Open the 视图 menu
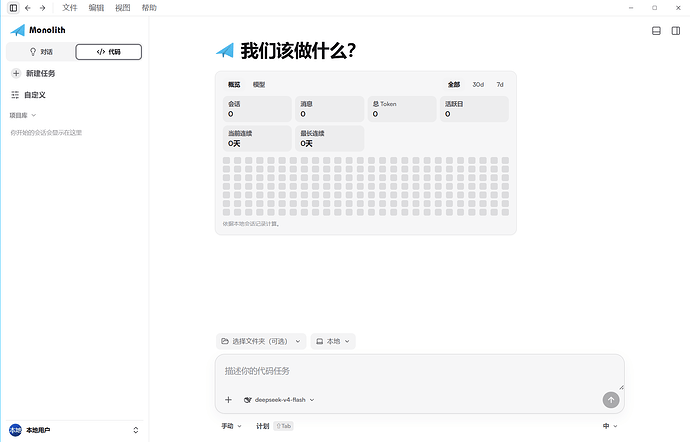The width and height of the screenshot is (690, 442). tap(122, 8)
